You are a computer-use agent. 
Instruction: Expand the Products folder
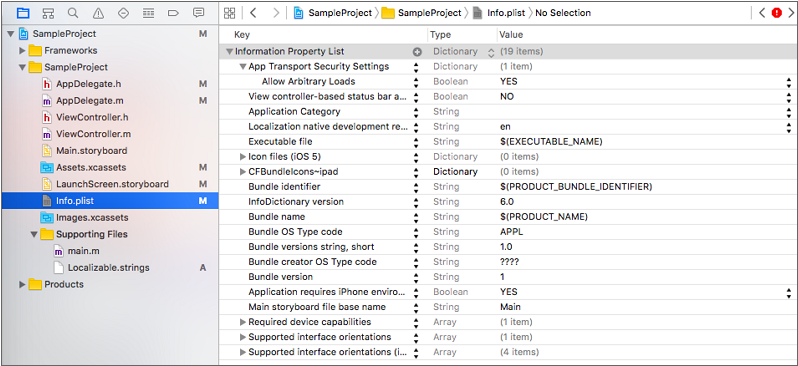pos(22,284)
